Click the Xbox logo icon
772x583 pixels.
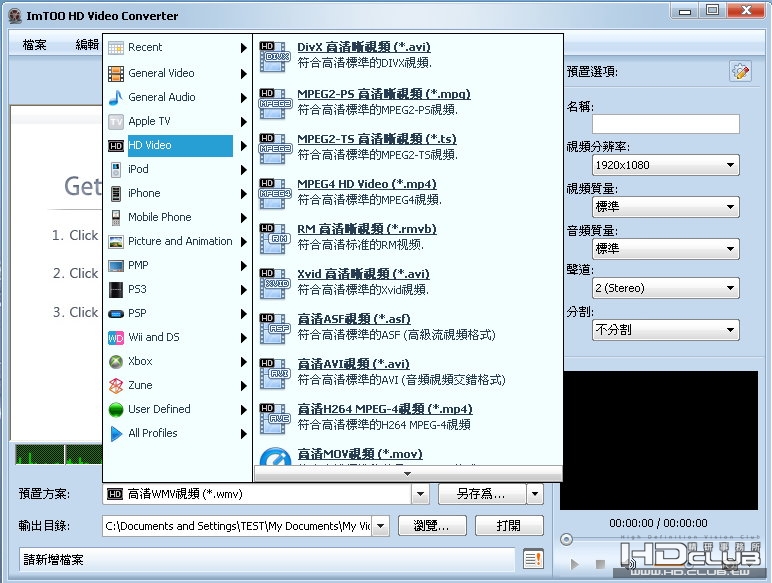click(116, 362)
